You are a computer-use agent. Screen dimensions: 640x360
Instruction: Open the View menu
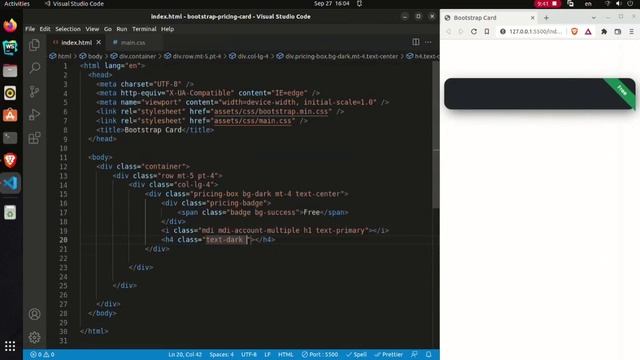(92, 29)
